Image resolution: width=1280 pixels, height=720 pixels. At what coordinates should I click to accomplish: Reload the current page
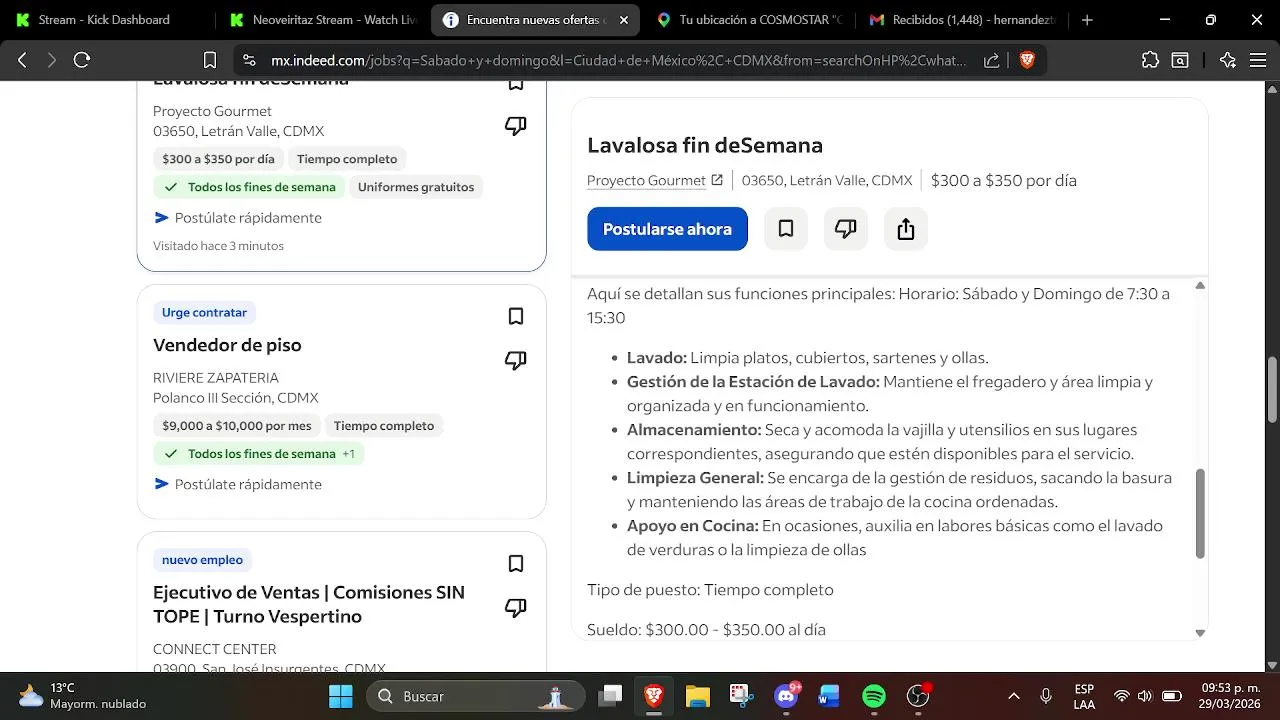(82, 60)
